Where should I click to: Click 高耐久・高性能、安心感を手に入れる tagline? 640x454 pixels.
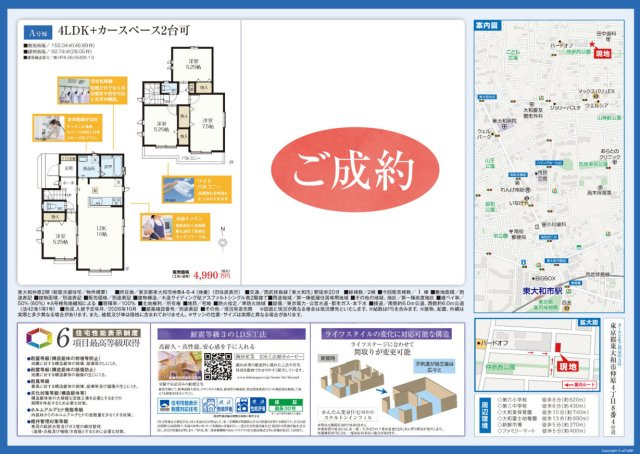click(x=206, y=346)
